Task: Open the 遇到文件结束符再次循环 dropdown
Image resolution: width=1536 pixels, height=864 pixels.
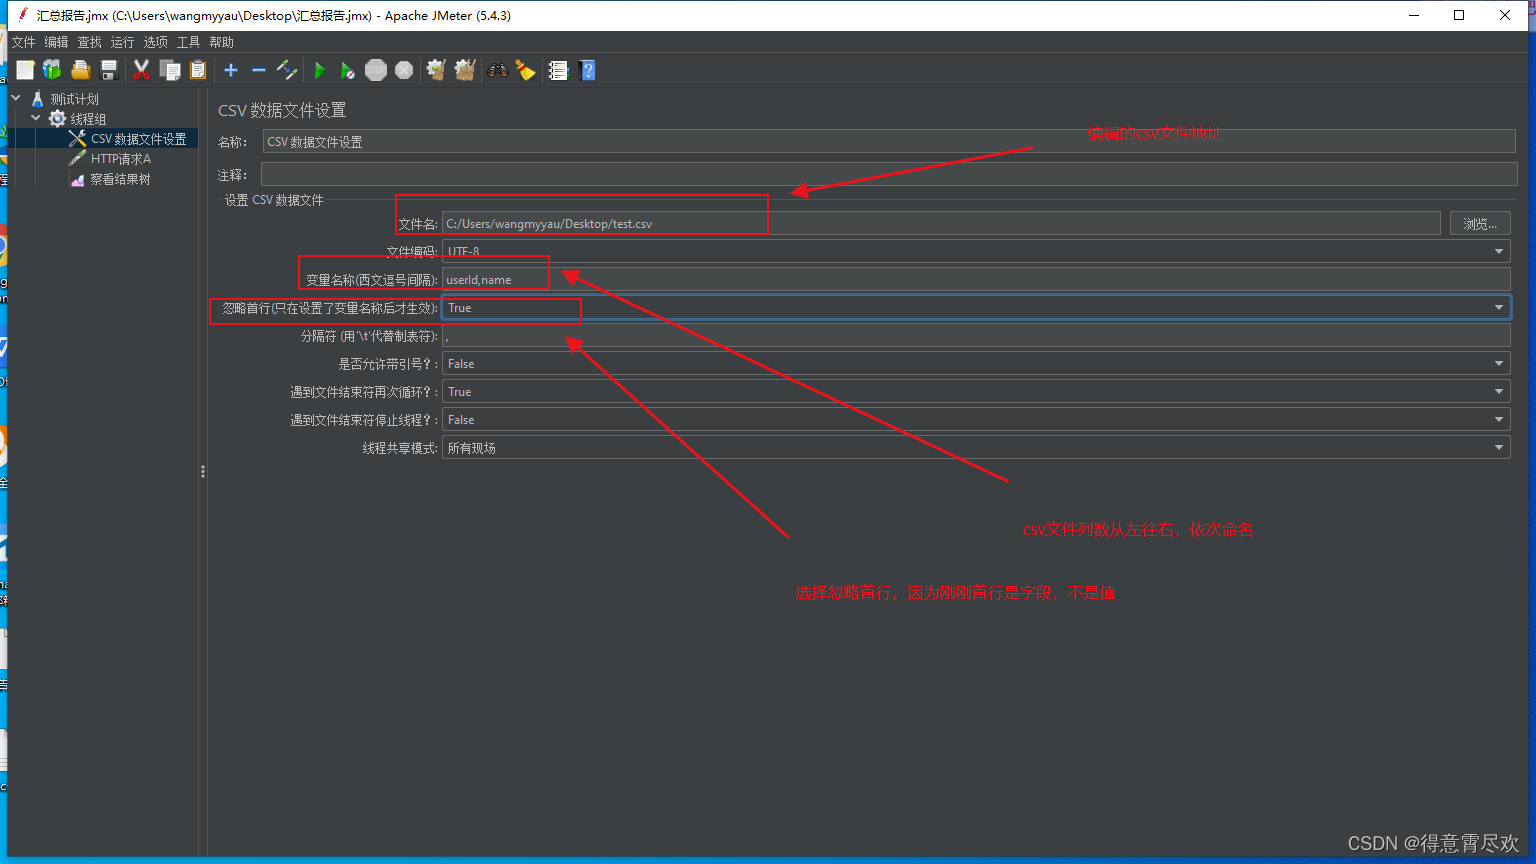Action: [x=976, y=392]
